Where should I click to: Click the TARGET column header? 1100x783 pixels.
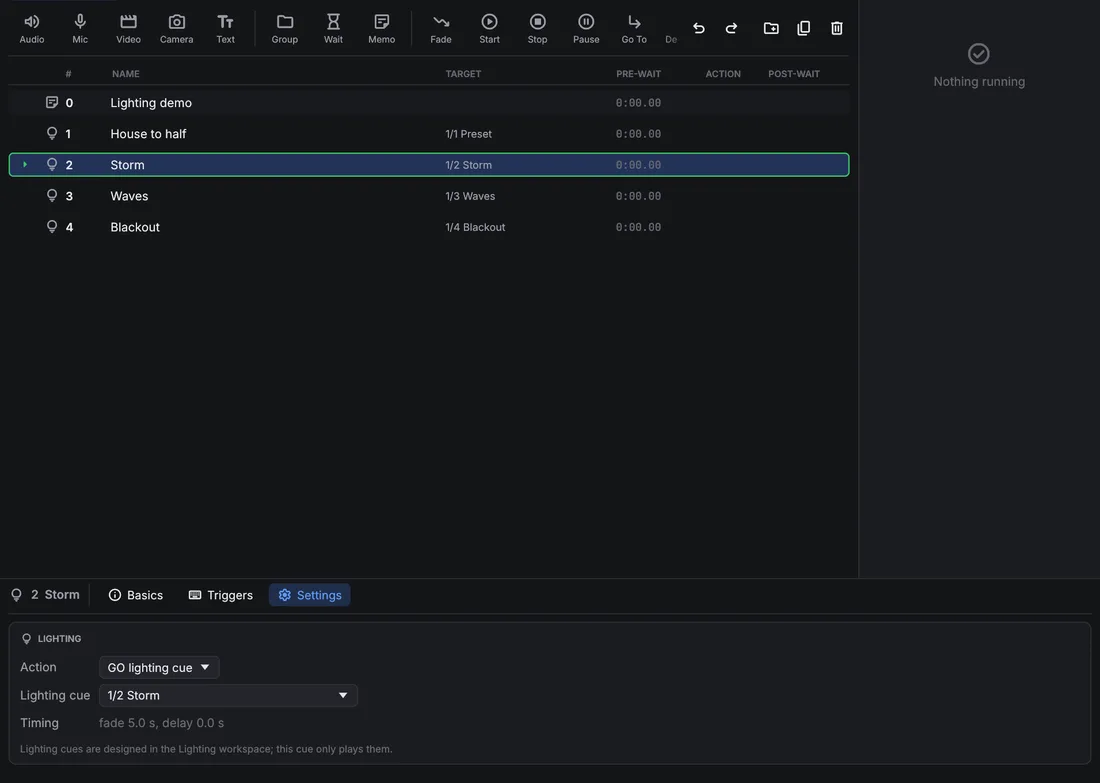click(x=463, y=74)
